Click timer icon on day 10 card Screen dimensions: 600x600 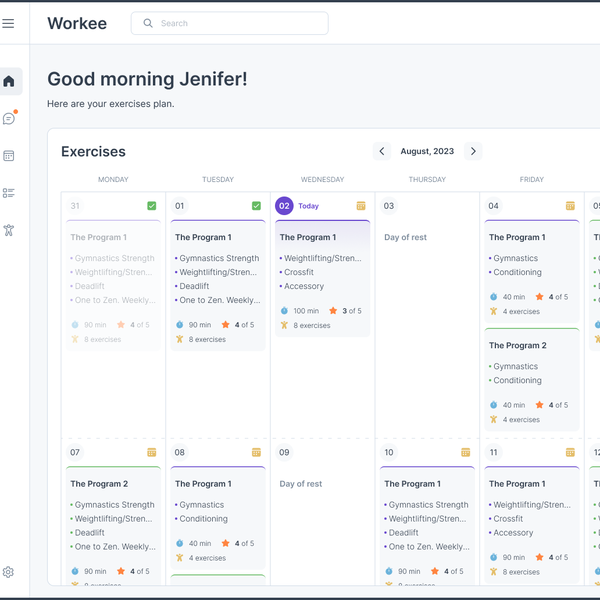tap(389, 571)
